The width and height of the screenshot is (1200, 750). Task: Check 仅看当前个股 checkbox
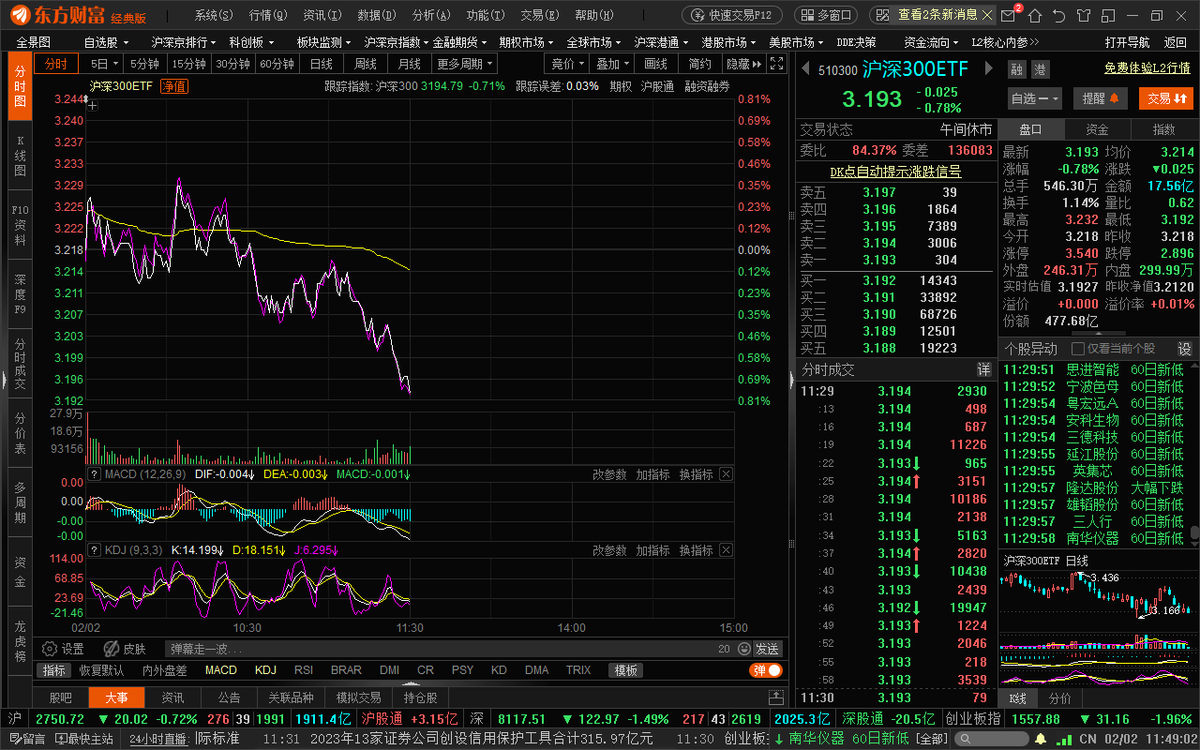point(1078,348)
